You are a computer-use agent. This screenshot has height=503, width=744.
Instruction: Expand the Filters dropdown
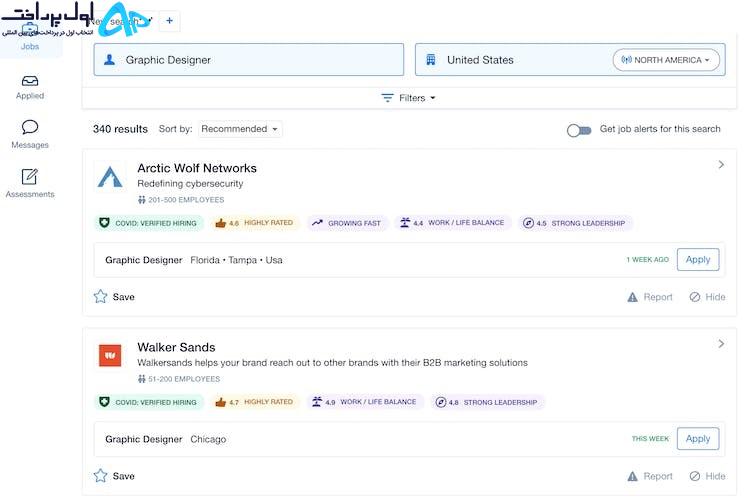click(x=409, y=98)
